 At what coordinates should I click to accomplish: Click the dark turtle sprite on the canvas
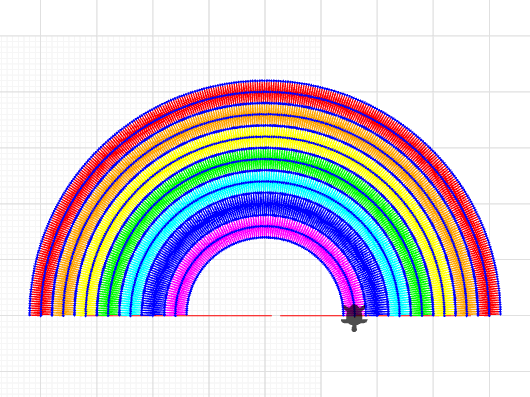(354, 318)
